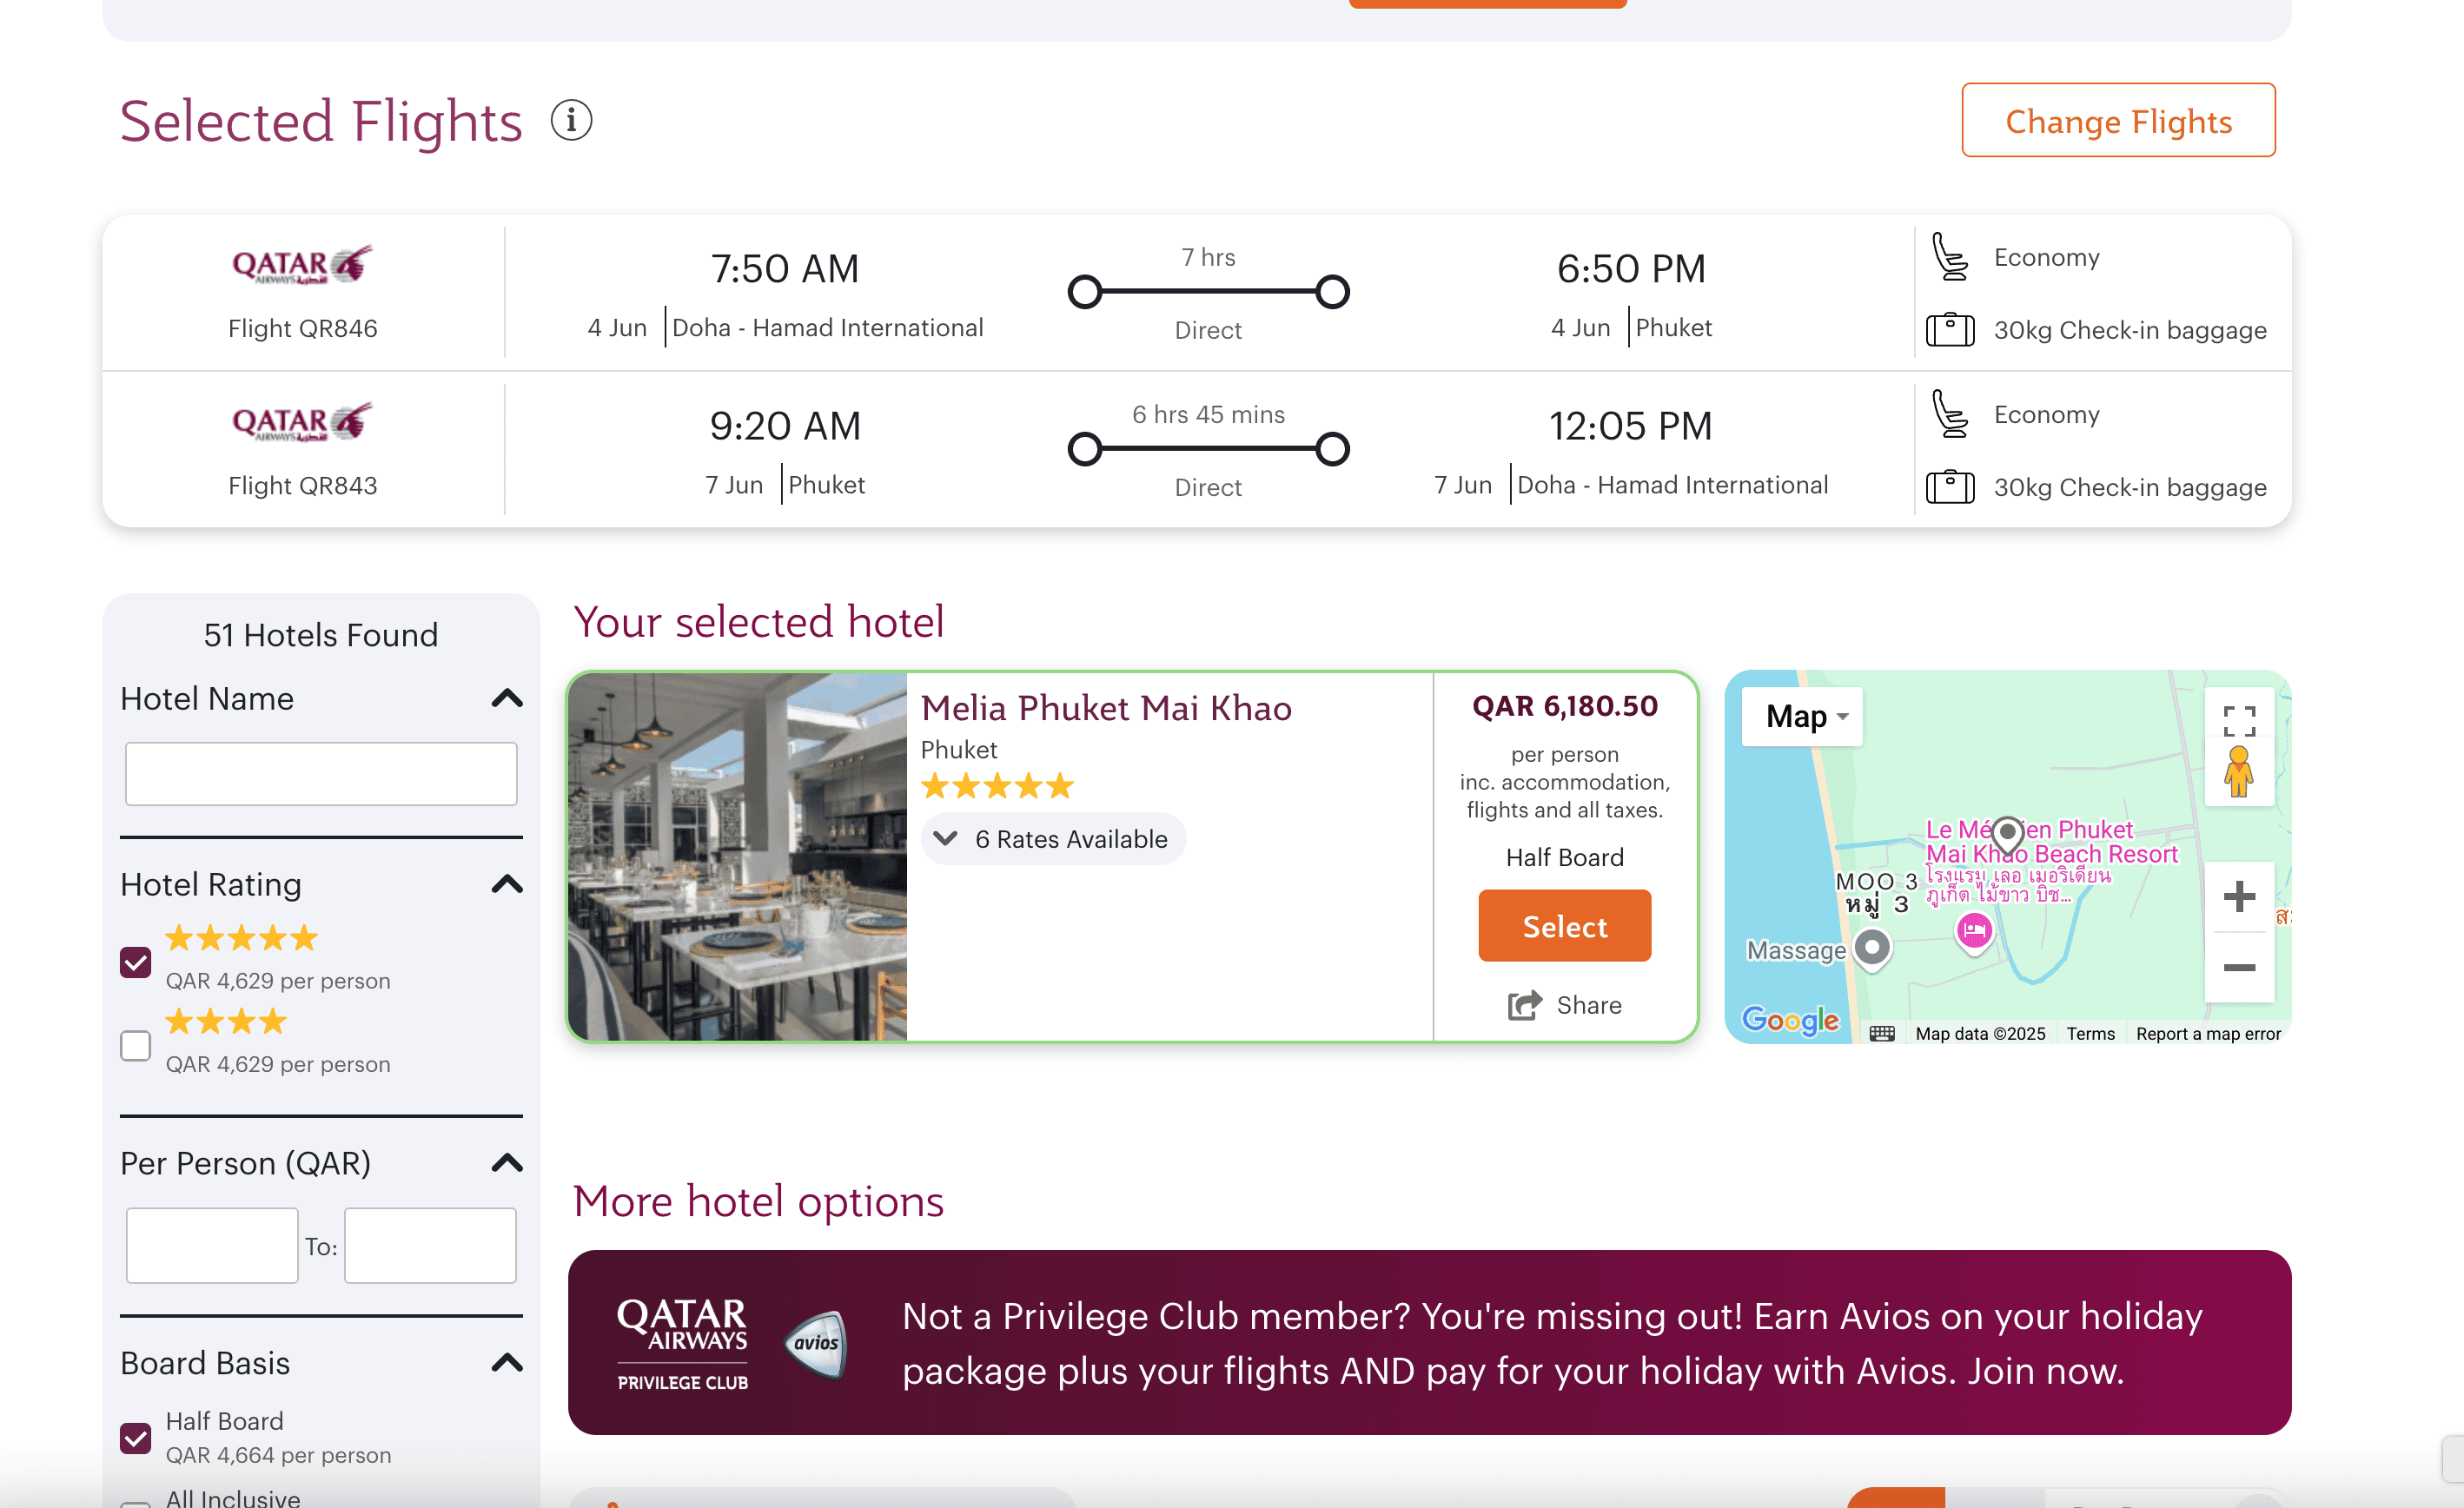Open map keyboard shortcuts icon

[1881, 1034]
